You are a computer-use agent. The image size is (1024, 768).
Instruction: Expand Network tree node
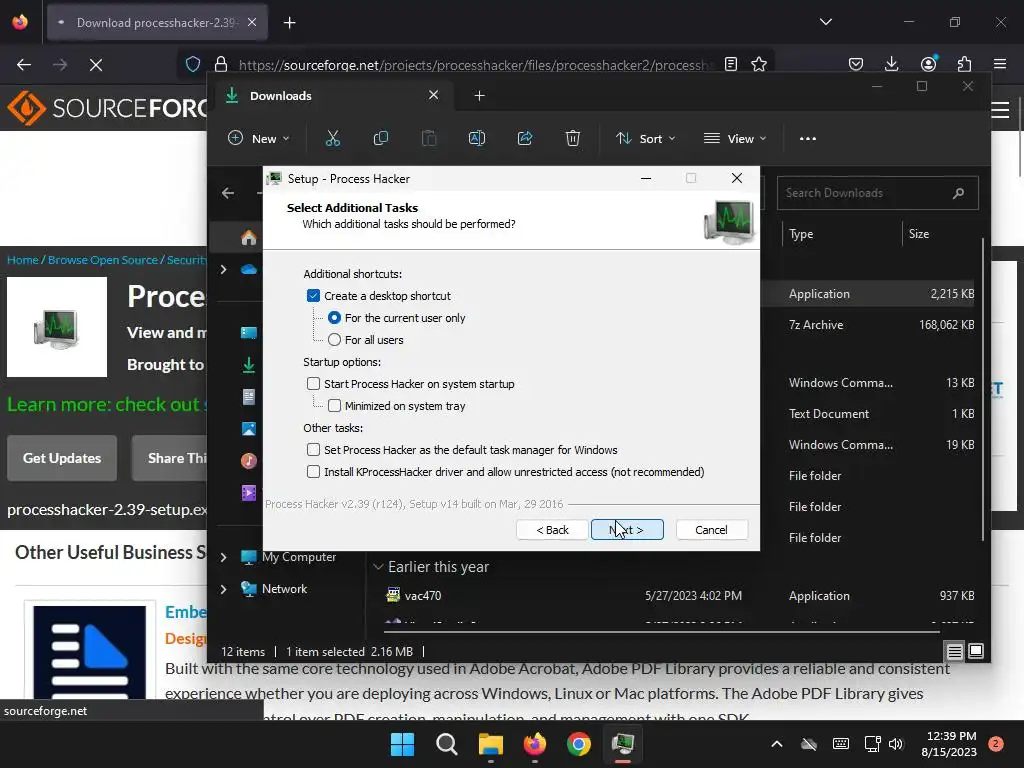pos(223,589)
